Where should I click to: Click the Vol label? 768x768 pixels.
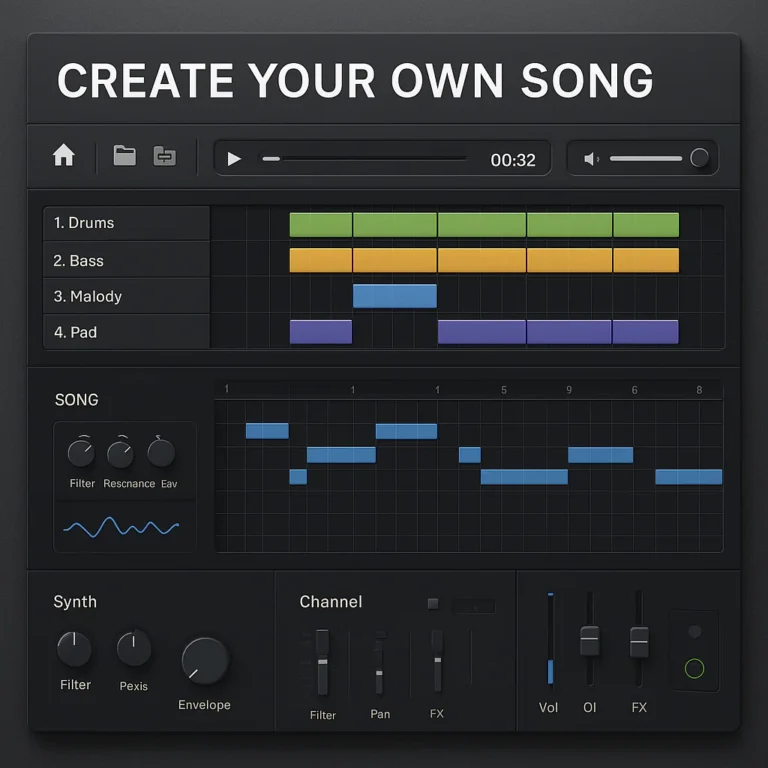[548, 707]
